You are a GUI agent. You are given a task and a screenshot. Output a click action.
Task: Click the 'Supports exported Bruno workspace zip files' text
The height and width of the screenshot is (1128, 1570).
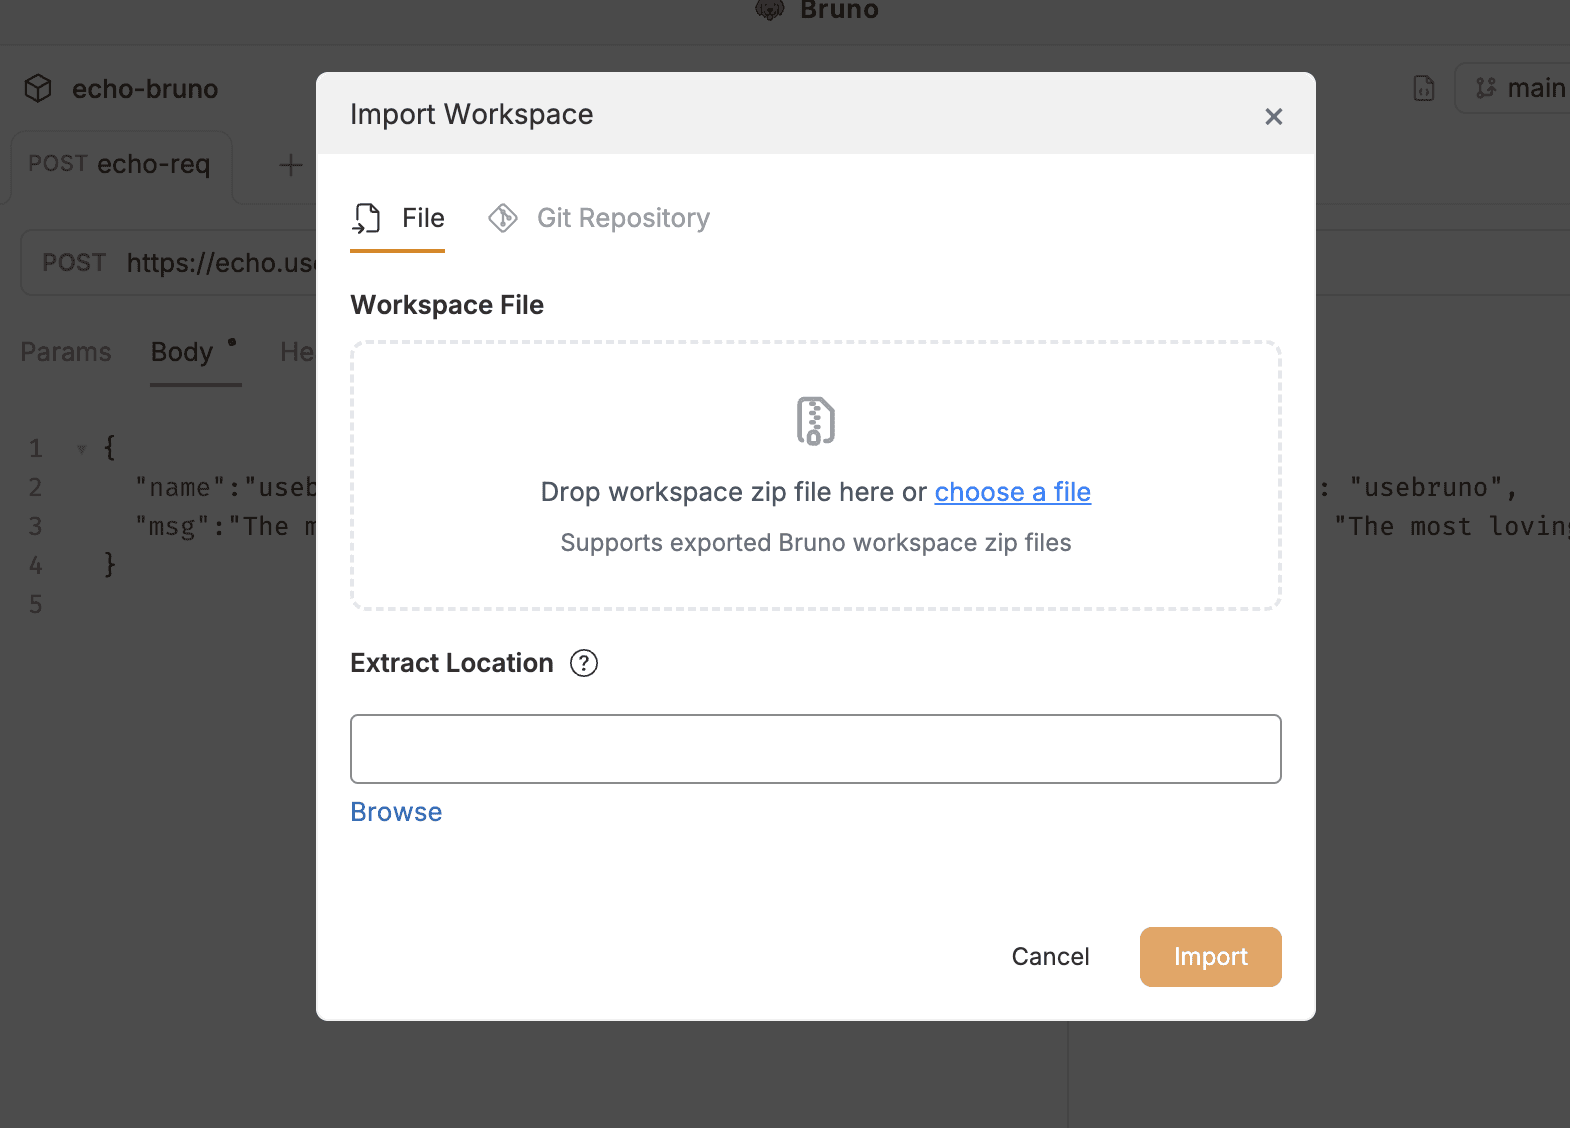(815, 543)
